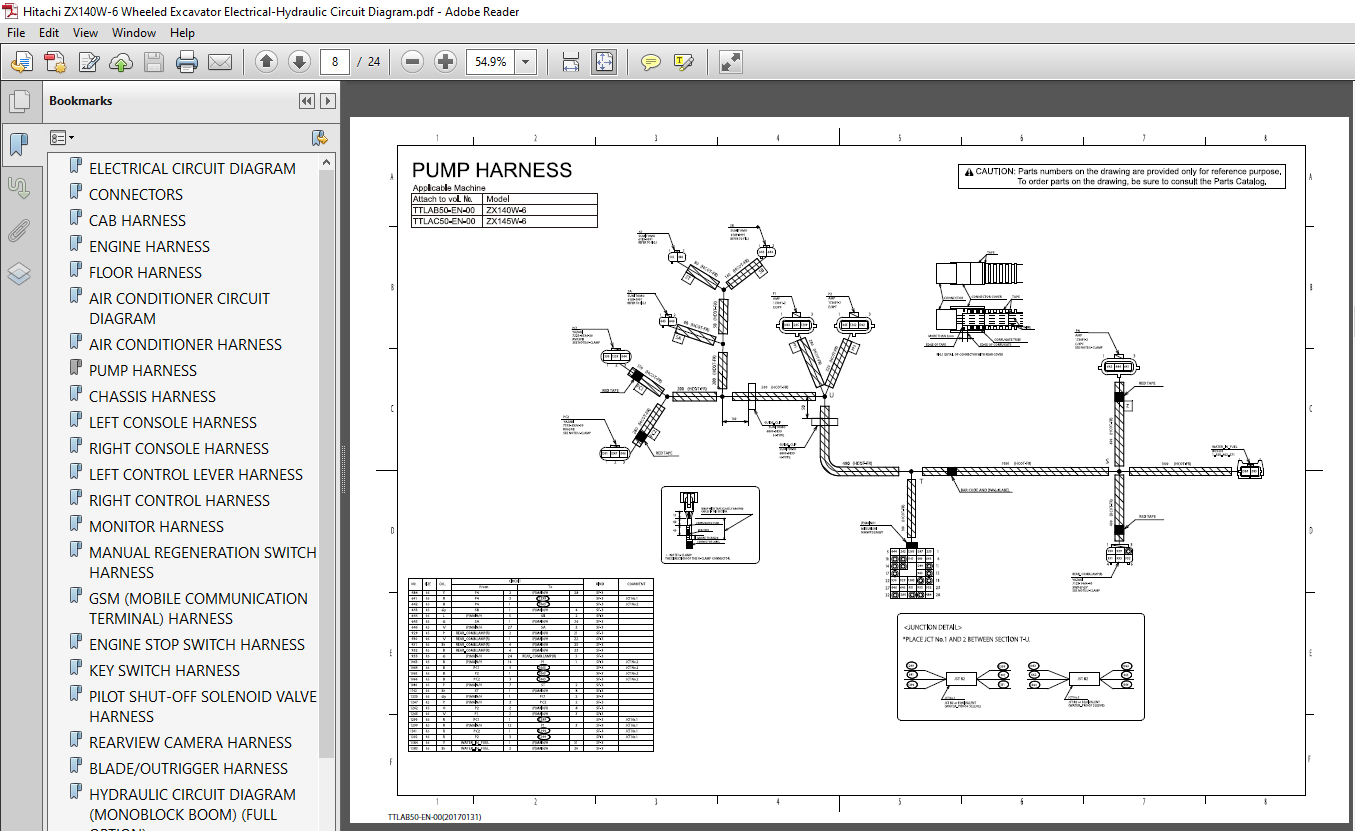Open the CONNECTORS bookmark
This screenshot has width=1355, height=831.
[x=136, y=195]
